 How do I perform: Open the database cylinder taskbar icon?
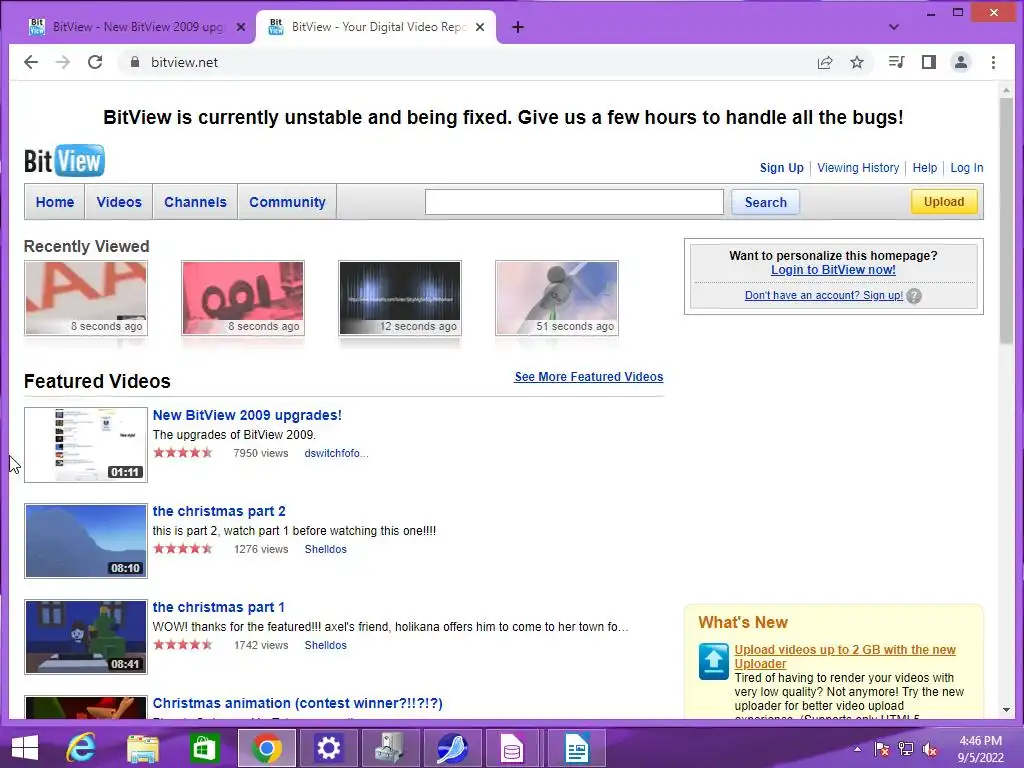coord(511,748)
